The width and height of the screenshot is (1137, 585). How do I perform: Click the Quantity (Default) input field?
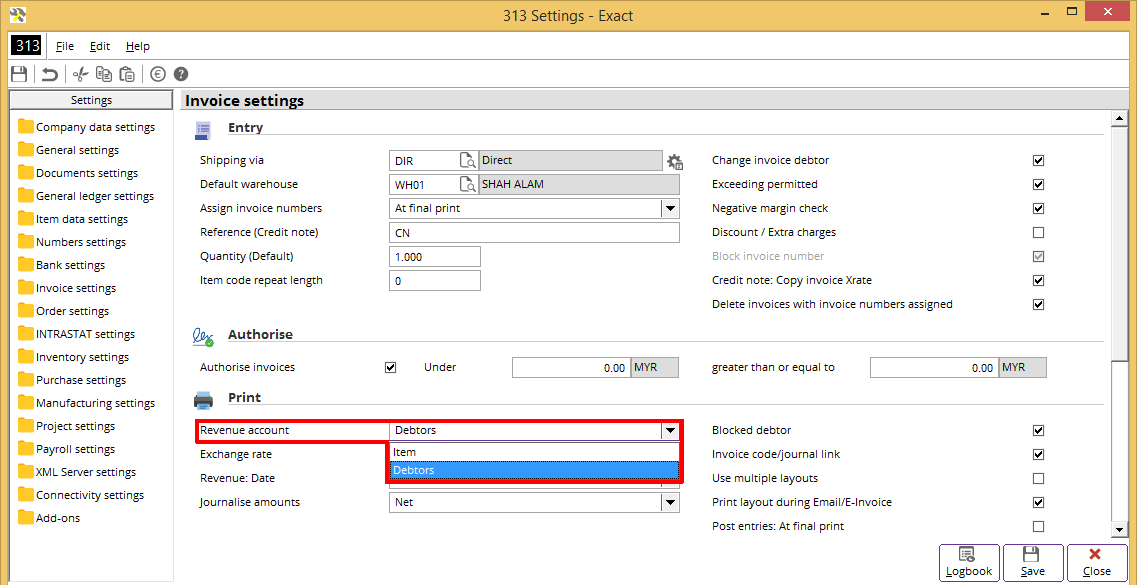click(x=434, y=257)
